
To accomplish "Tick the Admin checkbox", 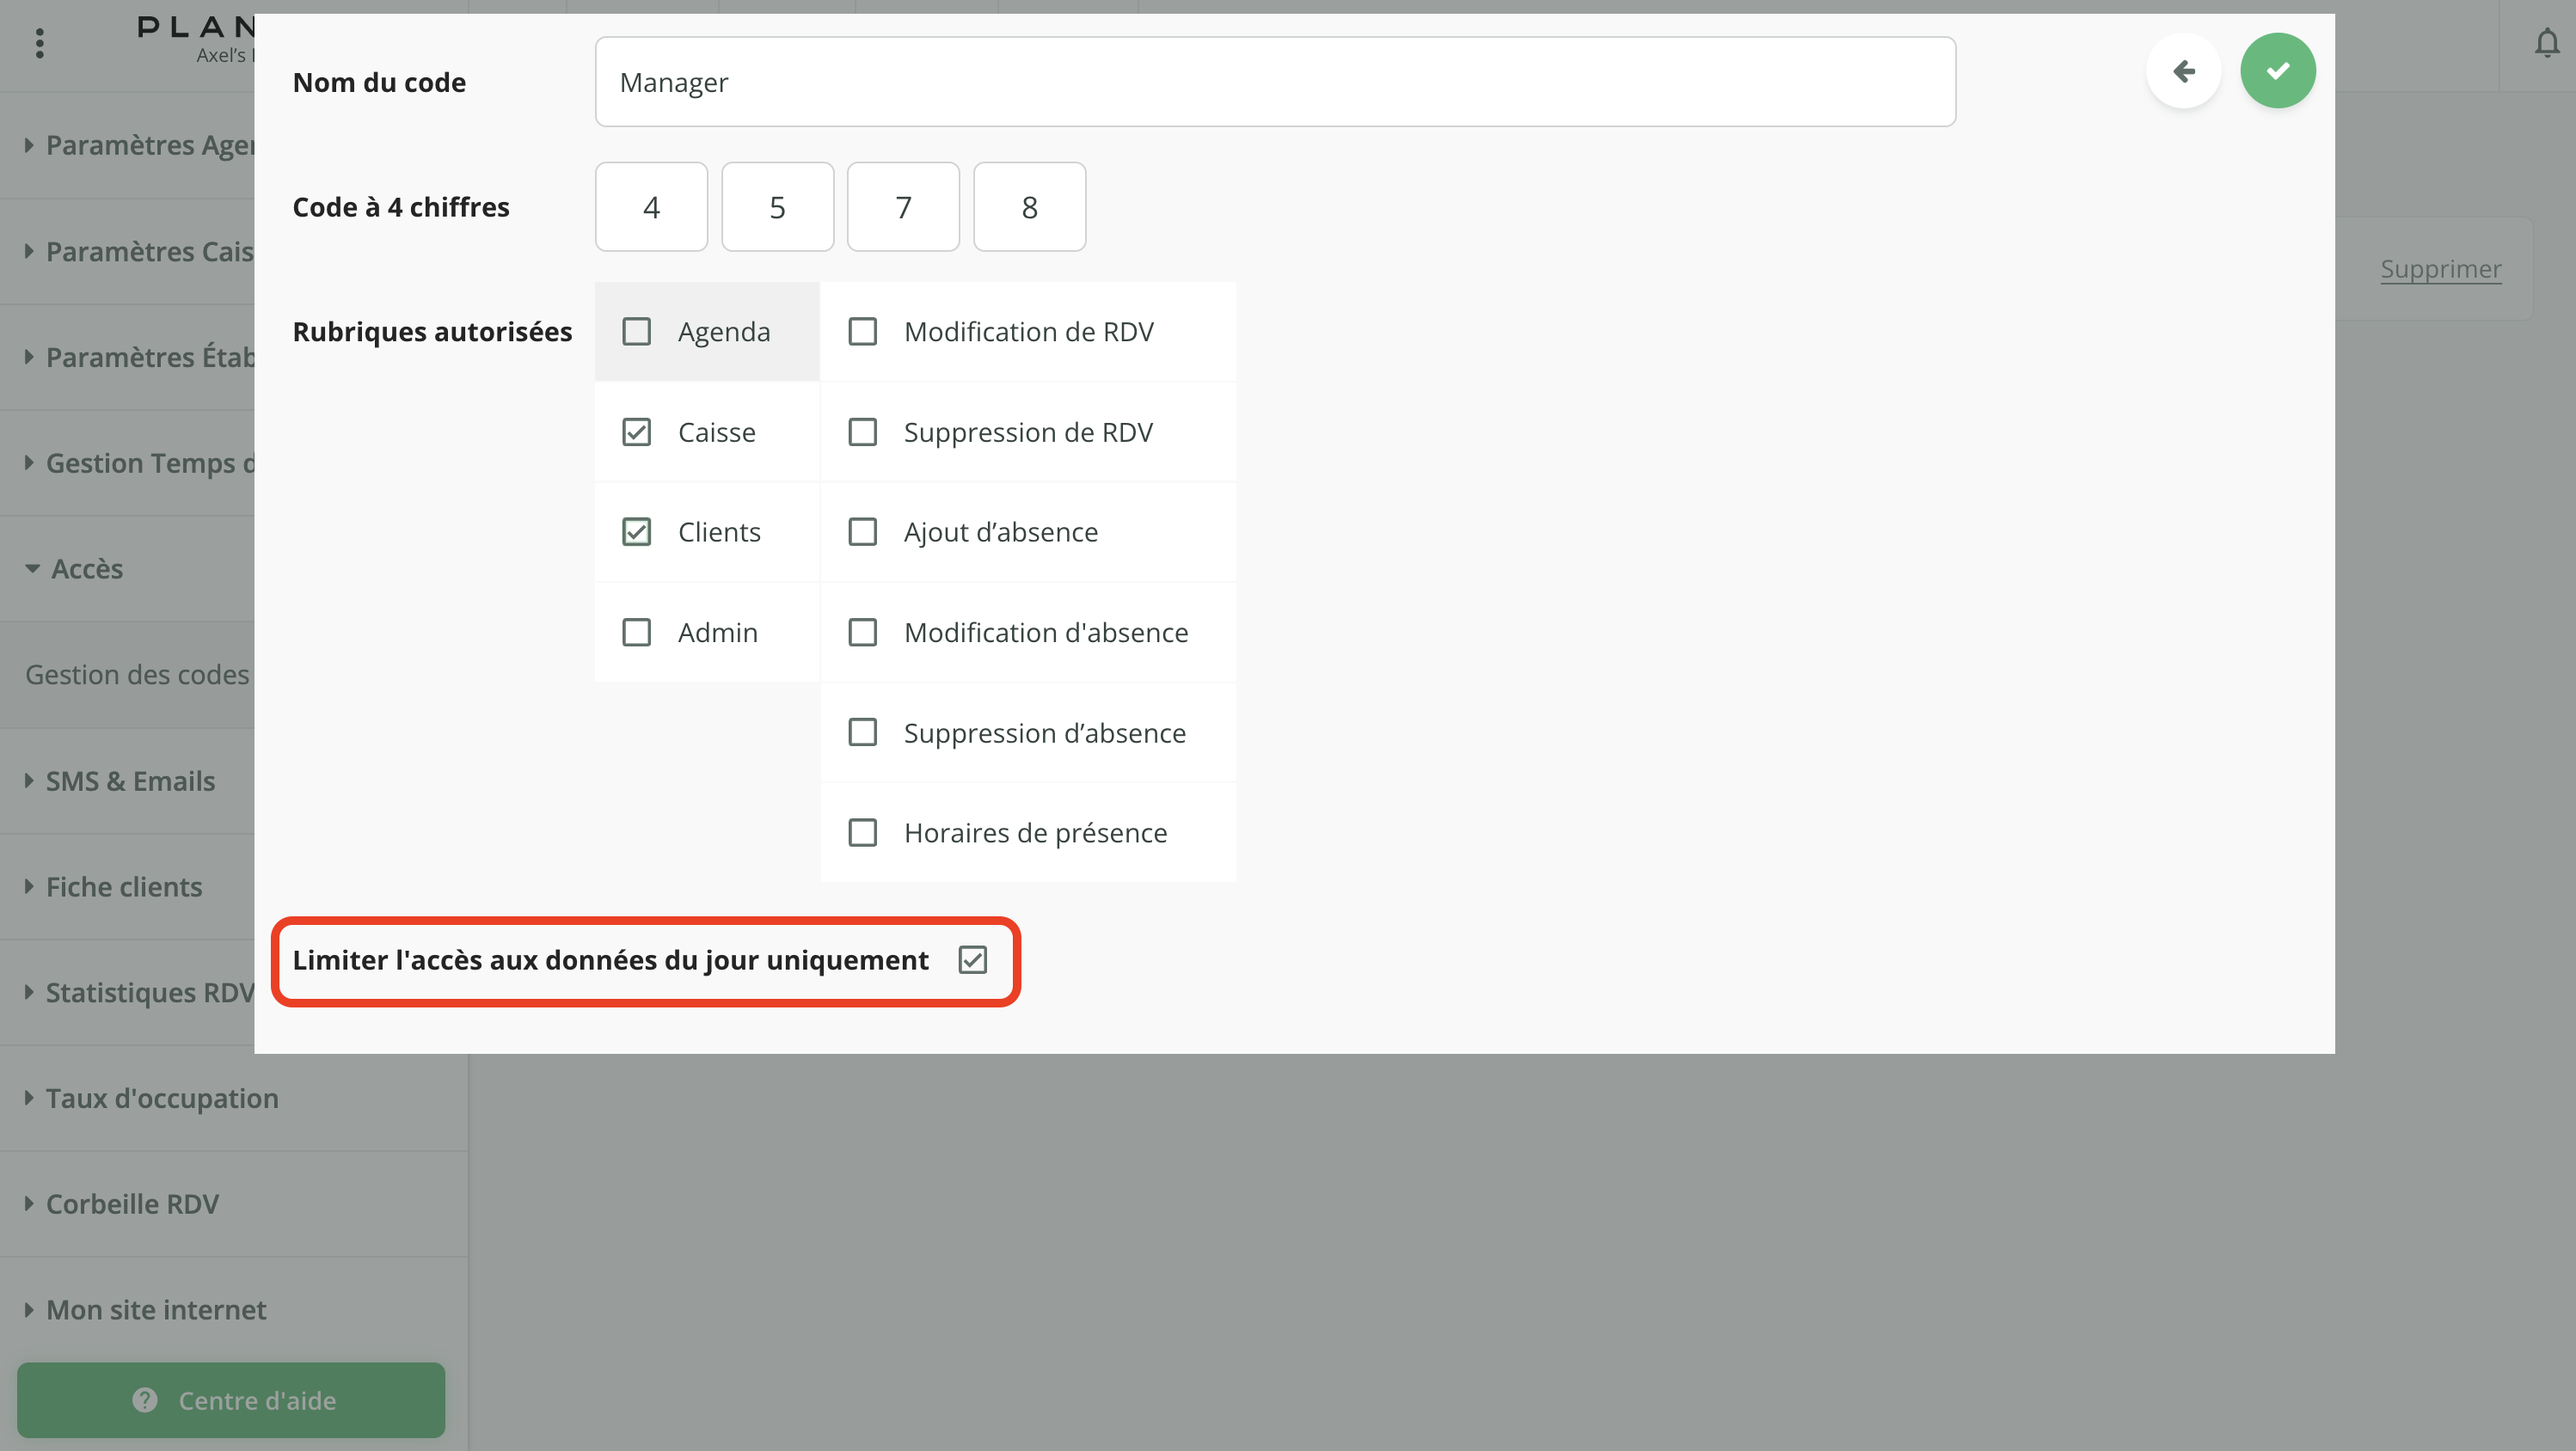I will click(636, 632).
